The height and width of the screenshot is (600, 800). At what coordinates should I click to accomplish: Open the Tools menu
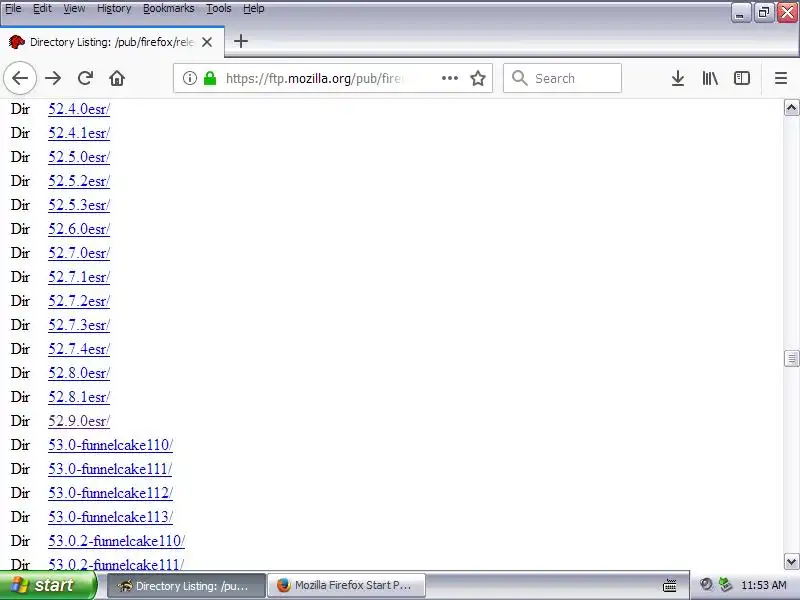point(218,8)
